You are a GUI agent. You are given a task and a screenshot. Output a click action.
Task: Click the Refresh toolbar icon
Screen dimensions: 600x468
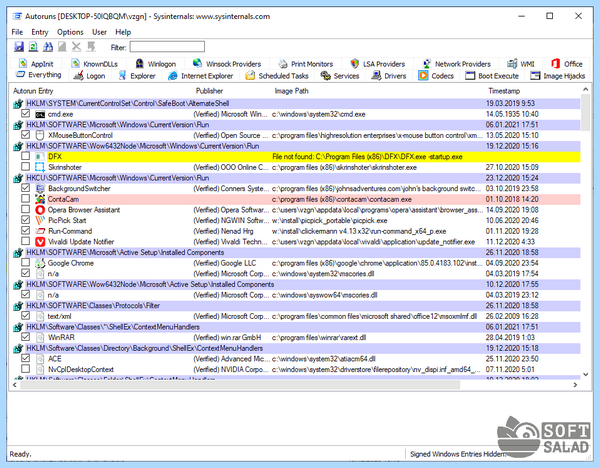click(33, 47)
